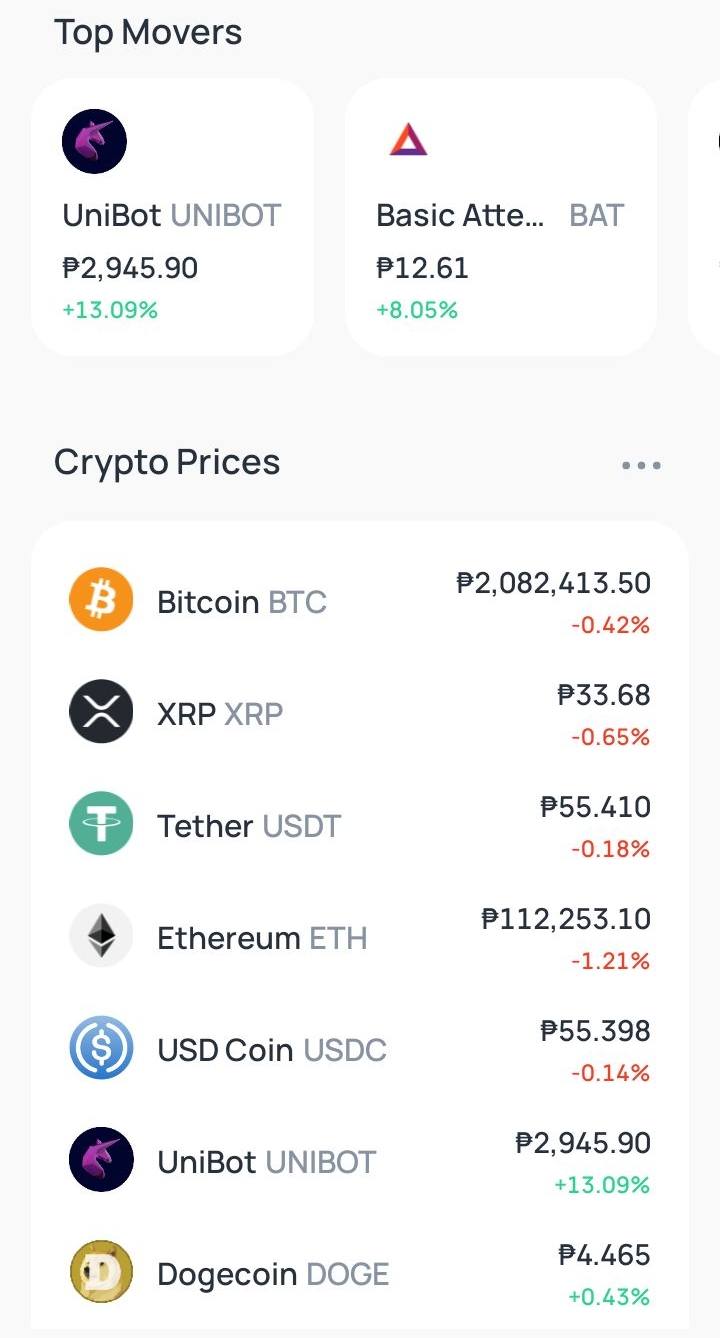Tap the UniBot +13.09% change in list
The width and height of the screenshot is (720, 1338).
602,1185
